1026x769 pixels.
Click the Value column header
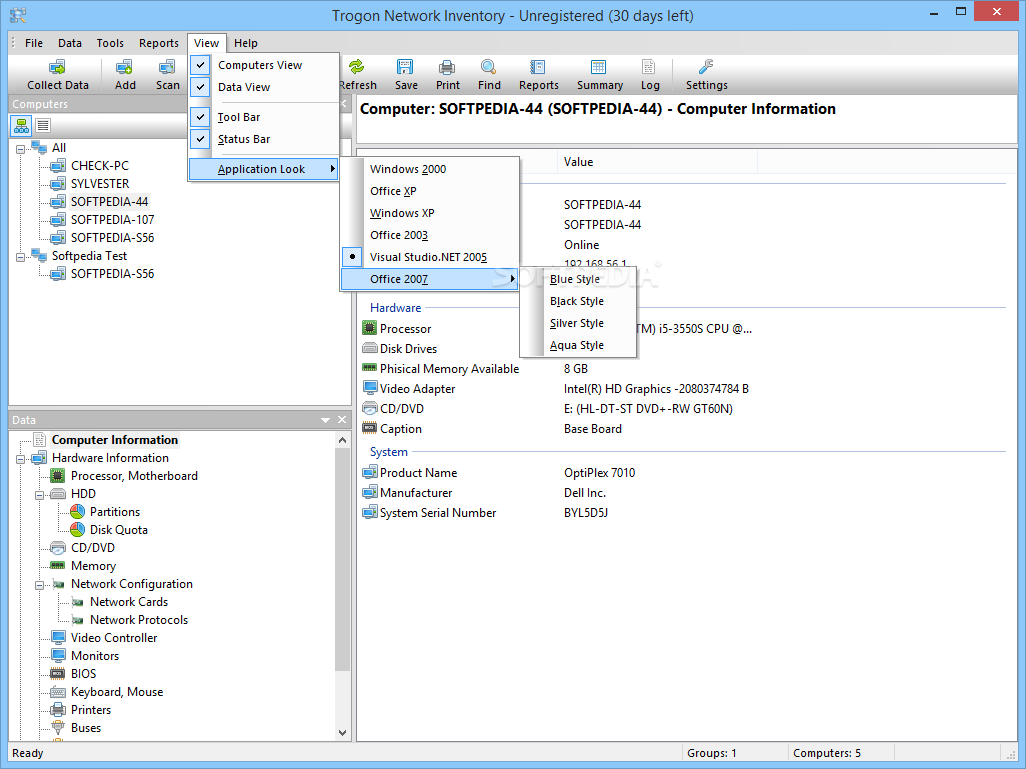[658, 162]
